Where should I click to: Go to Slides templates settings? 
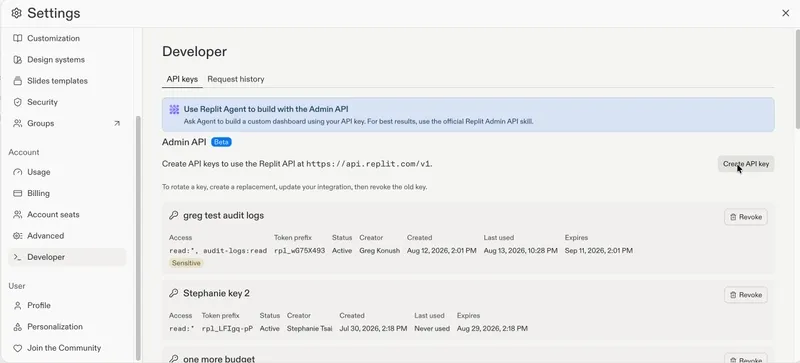[67, 81]
